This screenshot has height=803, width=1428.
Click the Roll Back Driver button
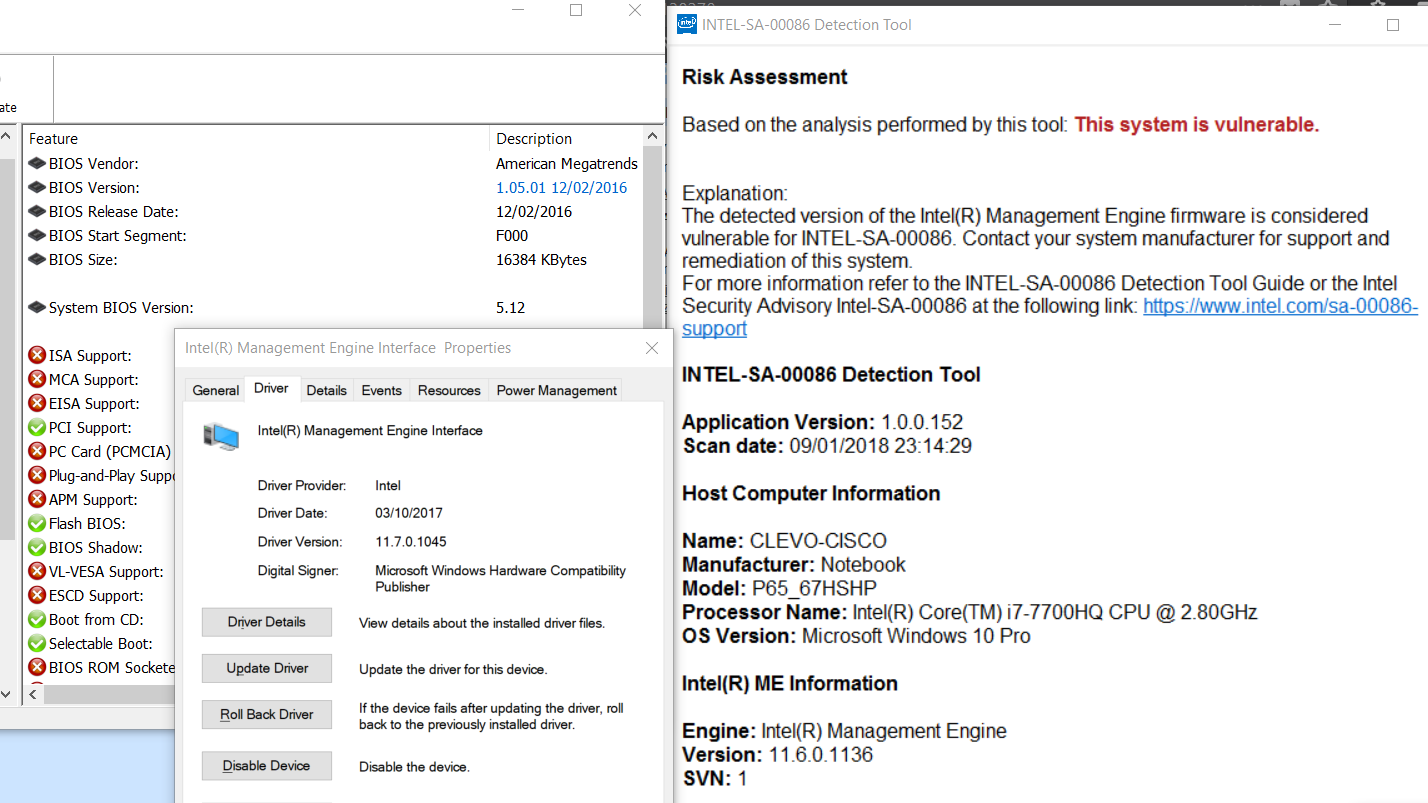[266, 714]
